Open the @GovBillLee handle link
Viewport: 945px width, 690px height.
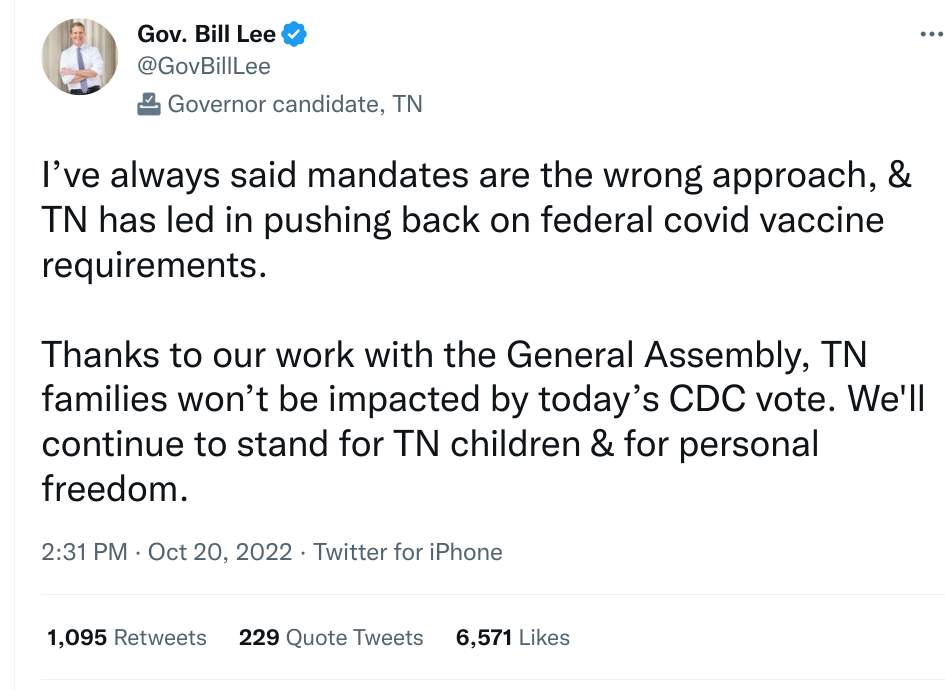tap(204, 67)
